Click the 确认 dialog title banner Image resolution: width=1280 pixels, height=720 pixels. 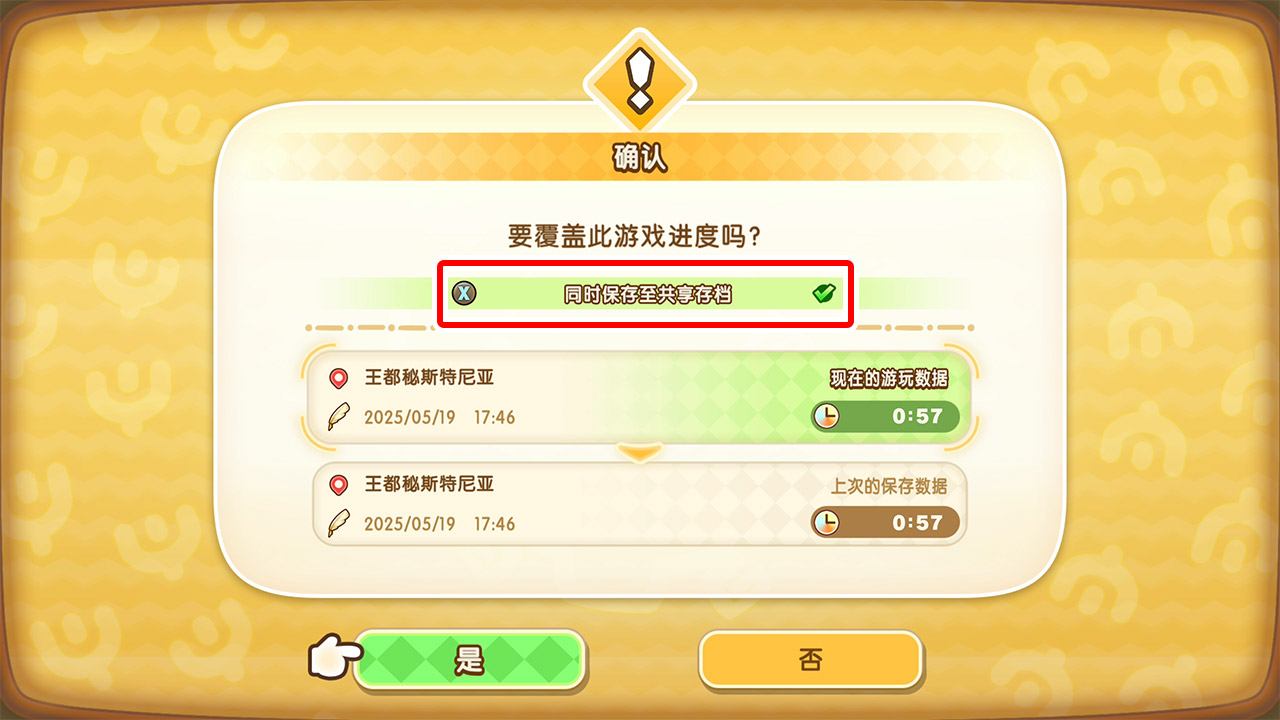click(x=640, y=158)
